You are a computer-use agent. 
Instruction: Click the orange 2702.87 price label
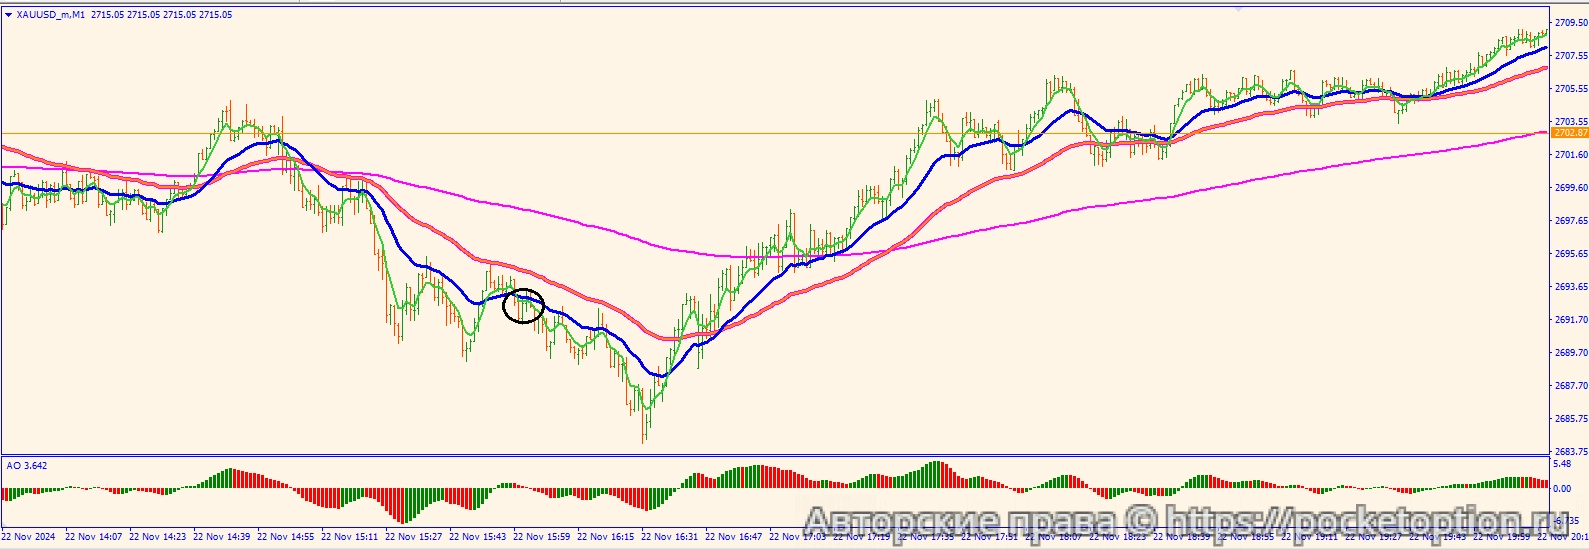[x=1569, y=133]
